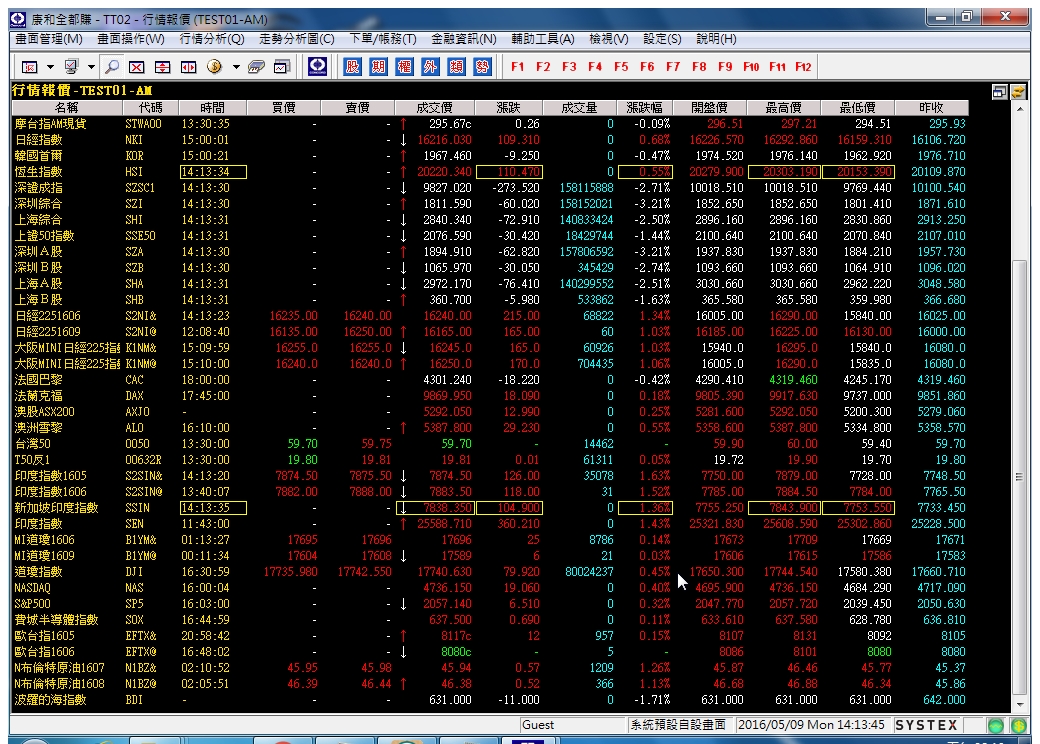Screen dimensions: 1040x744
Task: Open the 設定(S) menu
Action: pyautogui.click(x=663, y=39)
